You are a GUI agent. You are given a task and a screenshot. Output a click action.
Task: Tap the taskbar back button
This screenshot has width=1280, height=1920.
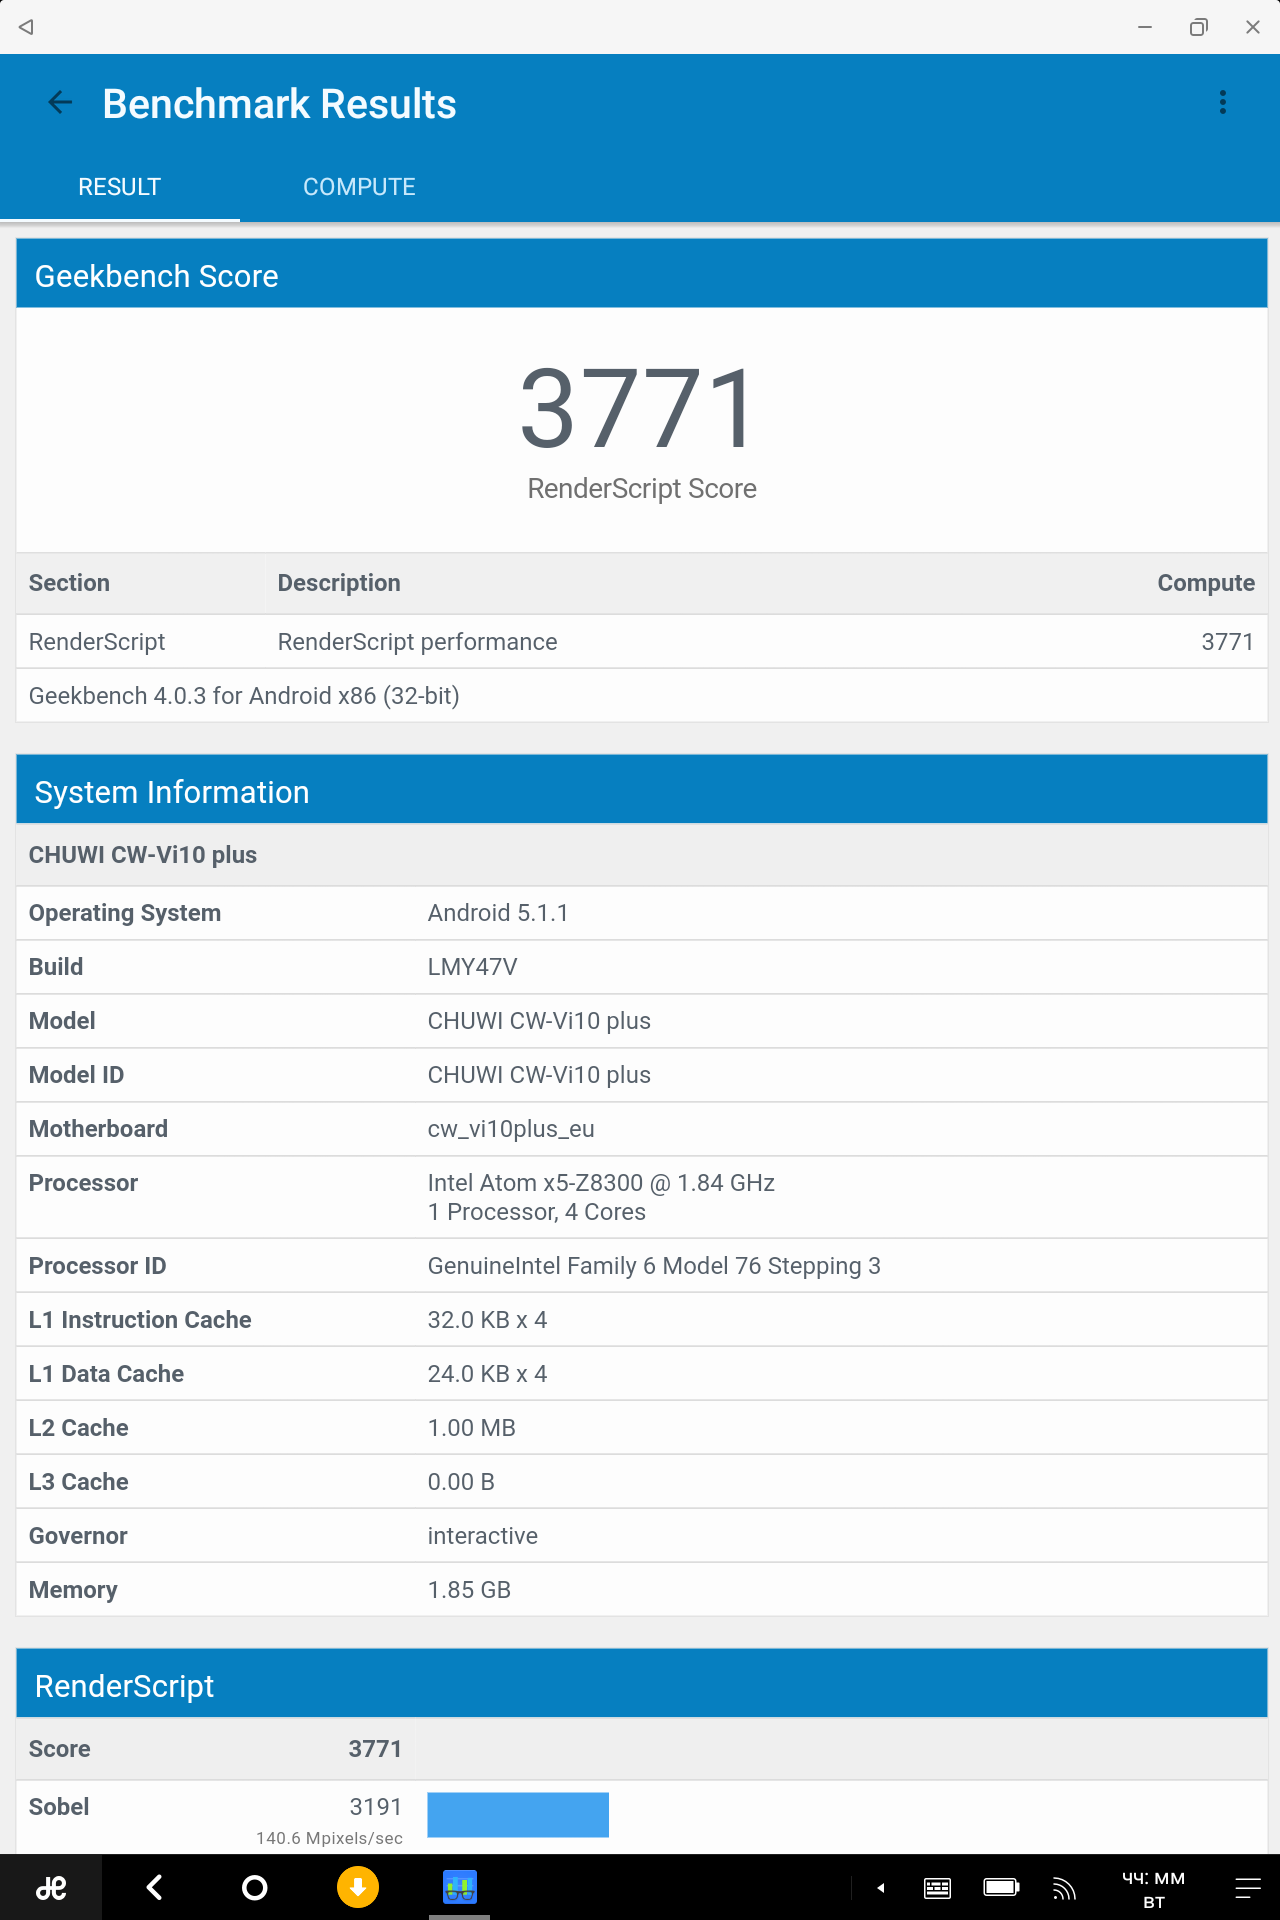(x=155, y=1887)
